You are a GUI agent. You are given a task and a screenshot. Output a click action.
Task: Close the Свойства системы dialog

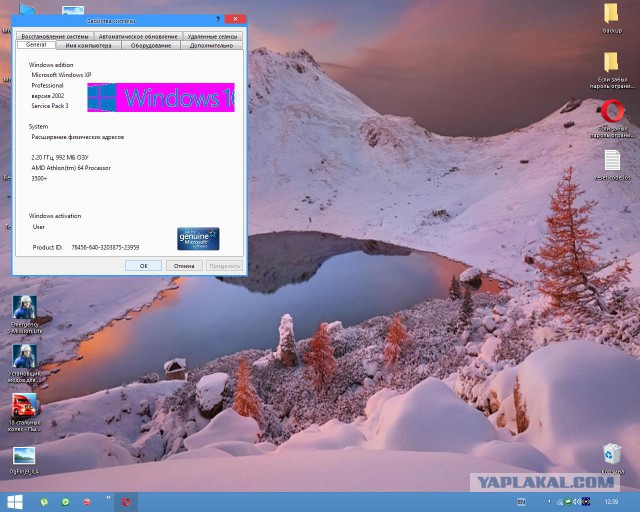pos(235,19)
